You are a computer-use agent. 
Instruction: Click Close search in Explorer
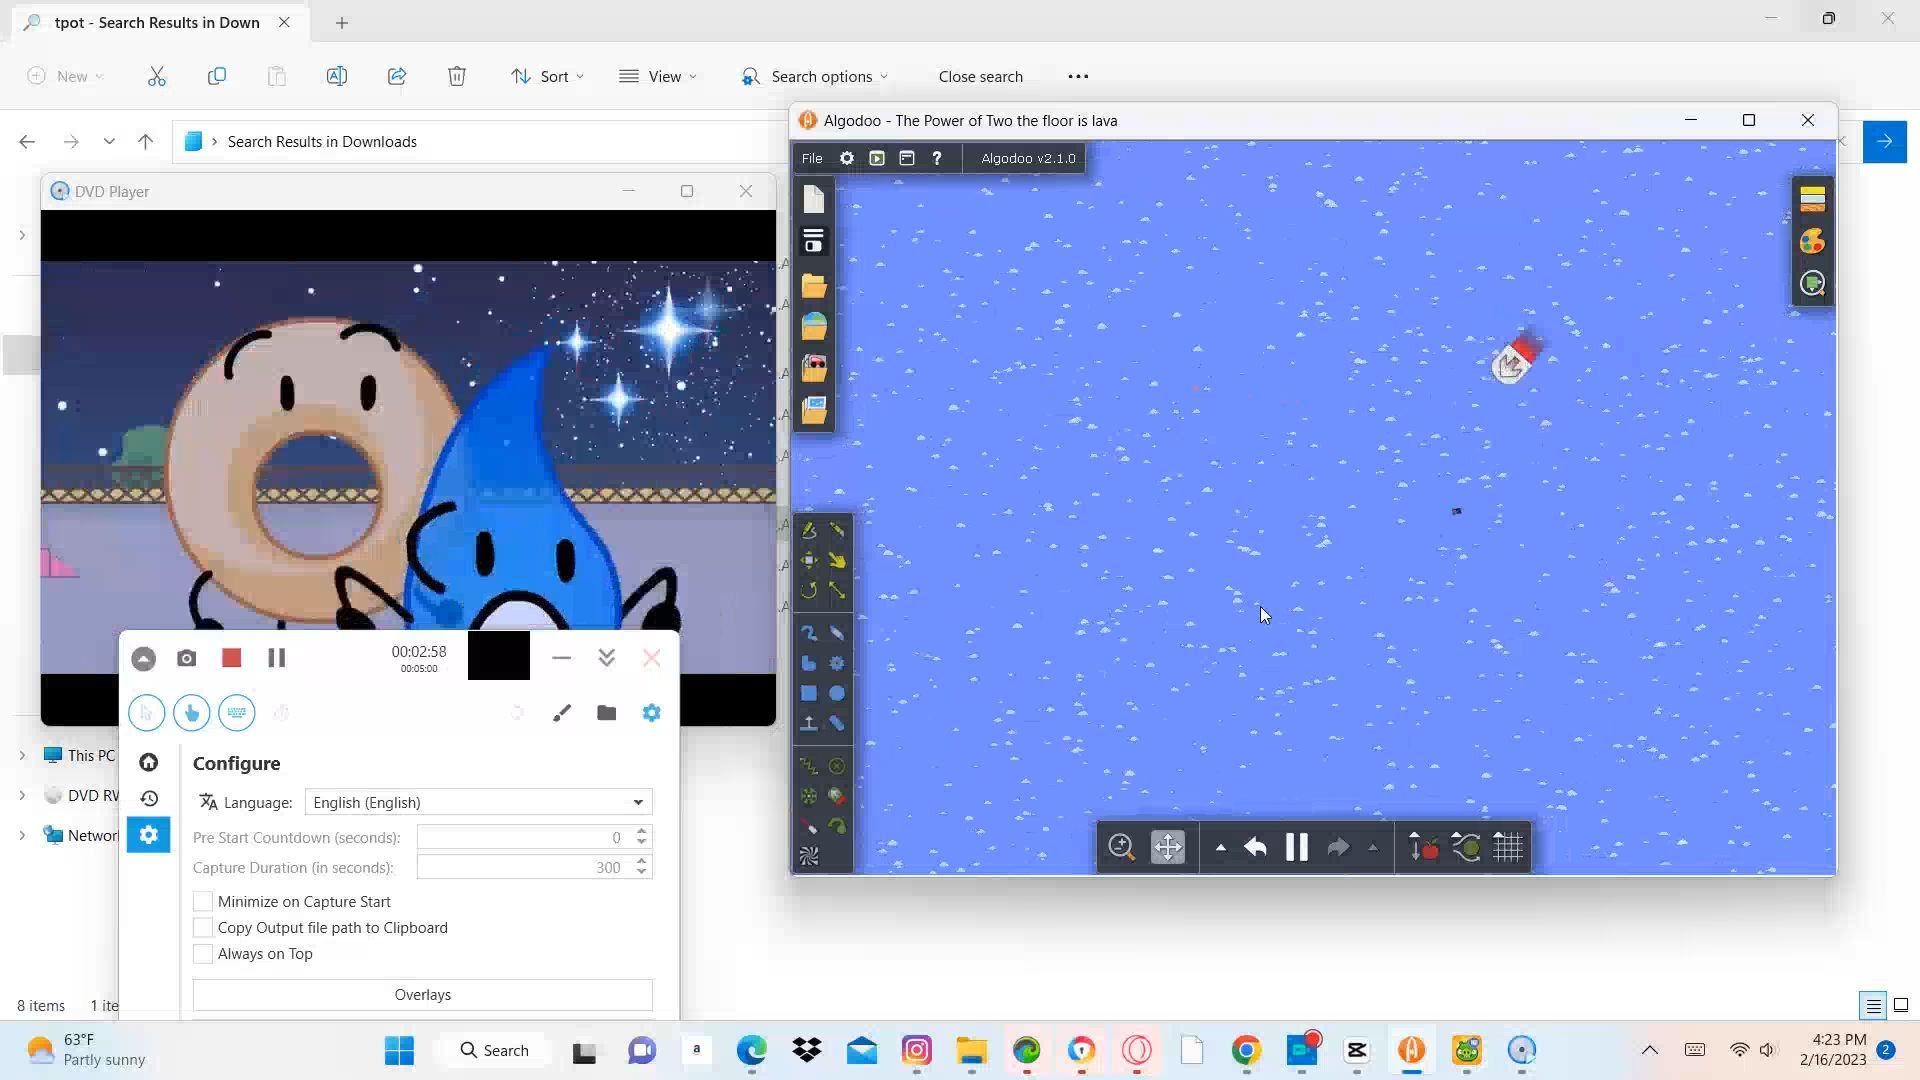980,76
